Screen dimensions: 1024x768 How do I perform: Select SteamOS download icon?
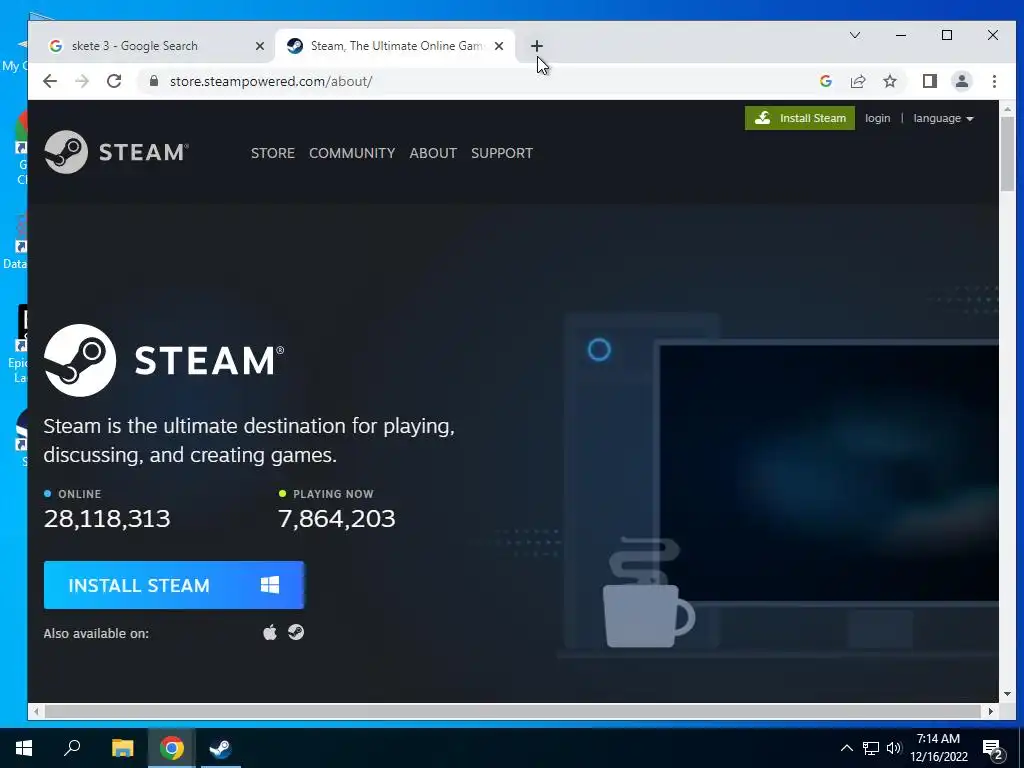pyautogui.click(x=296, y=632)
